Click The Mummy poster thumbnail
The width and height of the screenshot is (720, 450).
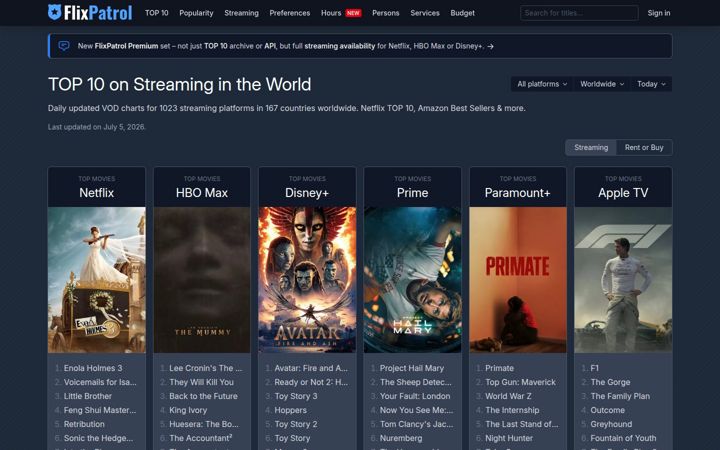(202, 280)
